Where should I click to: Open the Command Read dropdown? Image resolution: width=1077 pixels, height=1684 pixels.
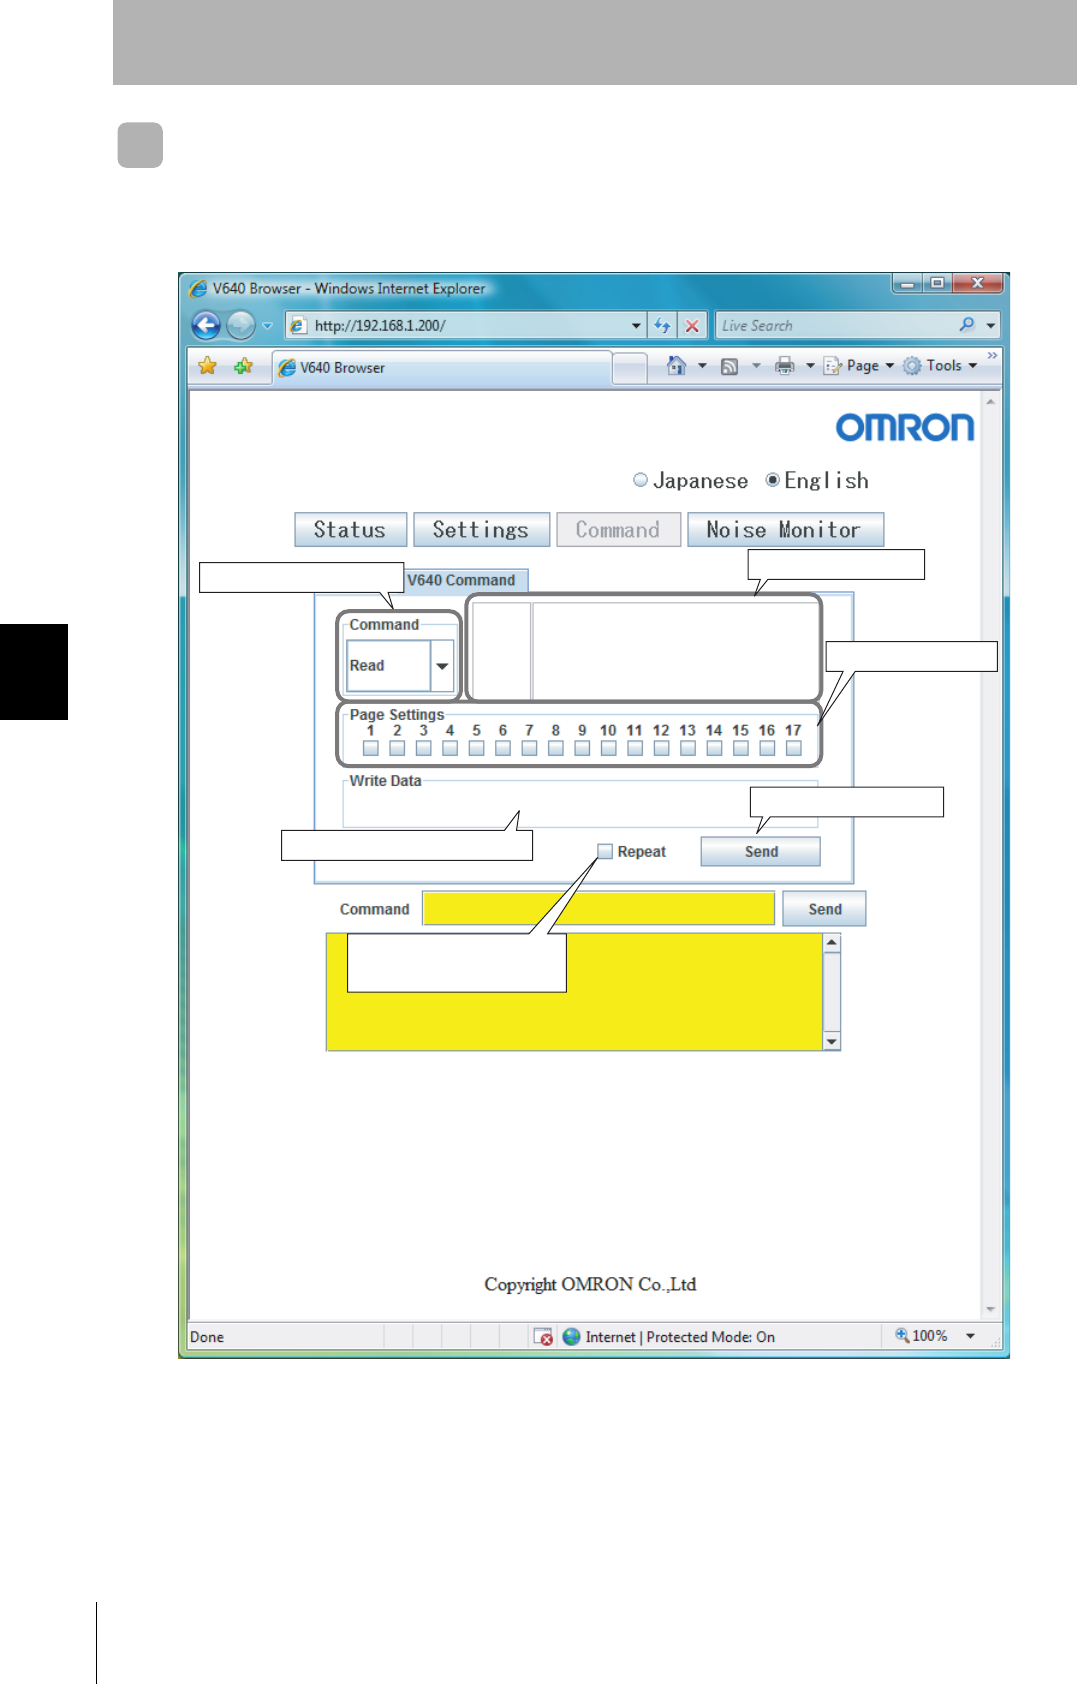click(442, 666)
